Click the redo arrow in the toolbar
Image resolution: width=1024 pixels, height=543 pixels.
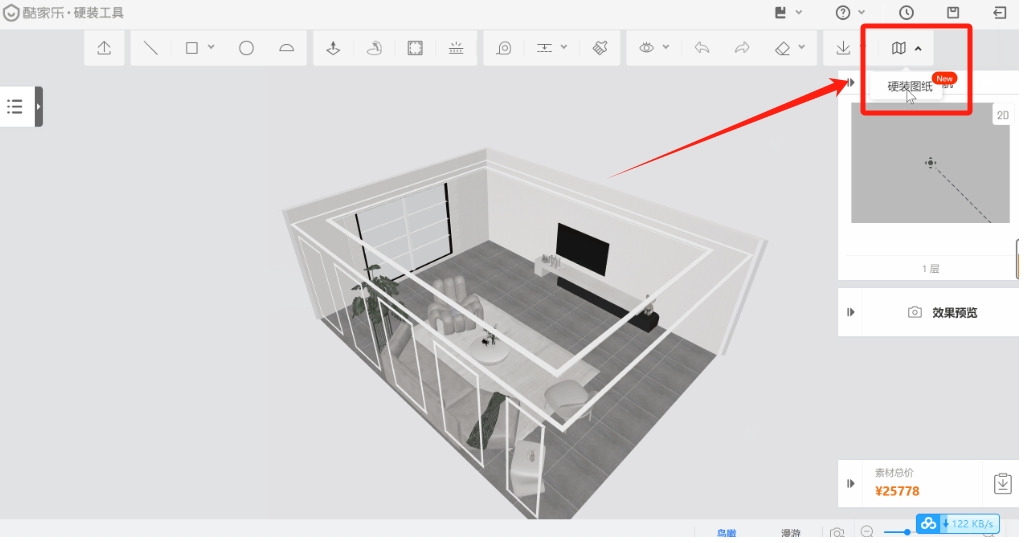click(x=742, y=48)
